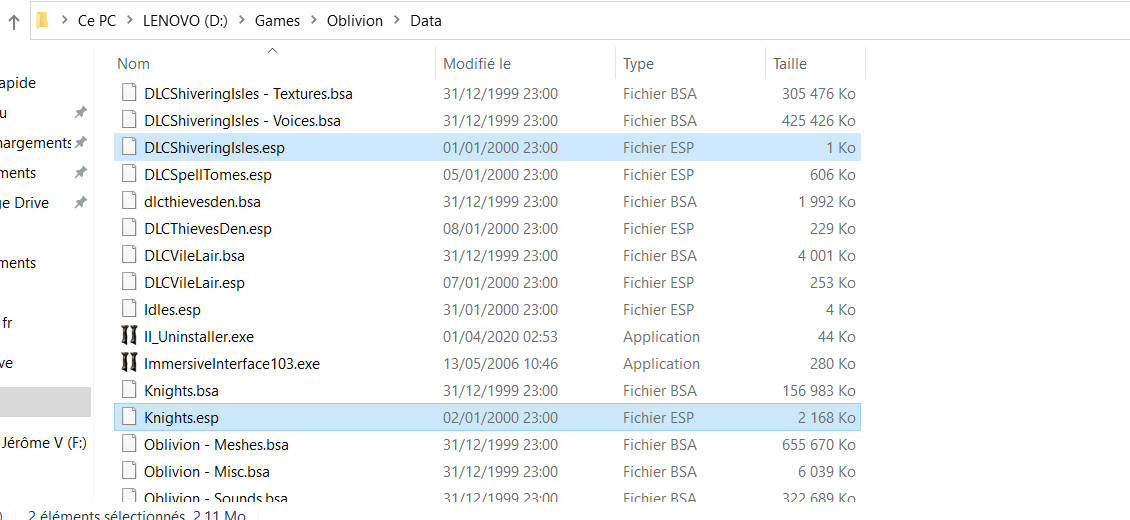Click file icon of DLCThievesDen.esp
Image resolution: width=1130 pixels, height=520 pixels.
coord(129,228)
